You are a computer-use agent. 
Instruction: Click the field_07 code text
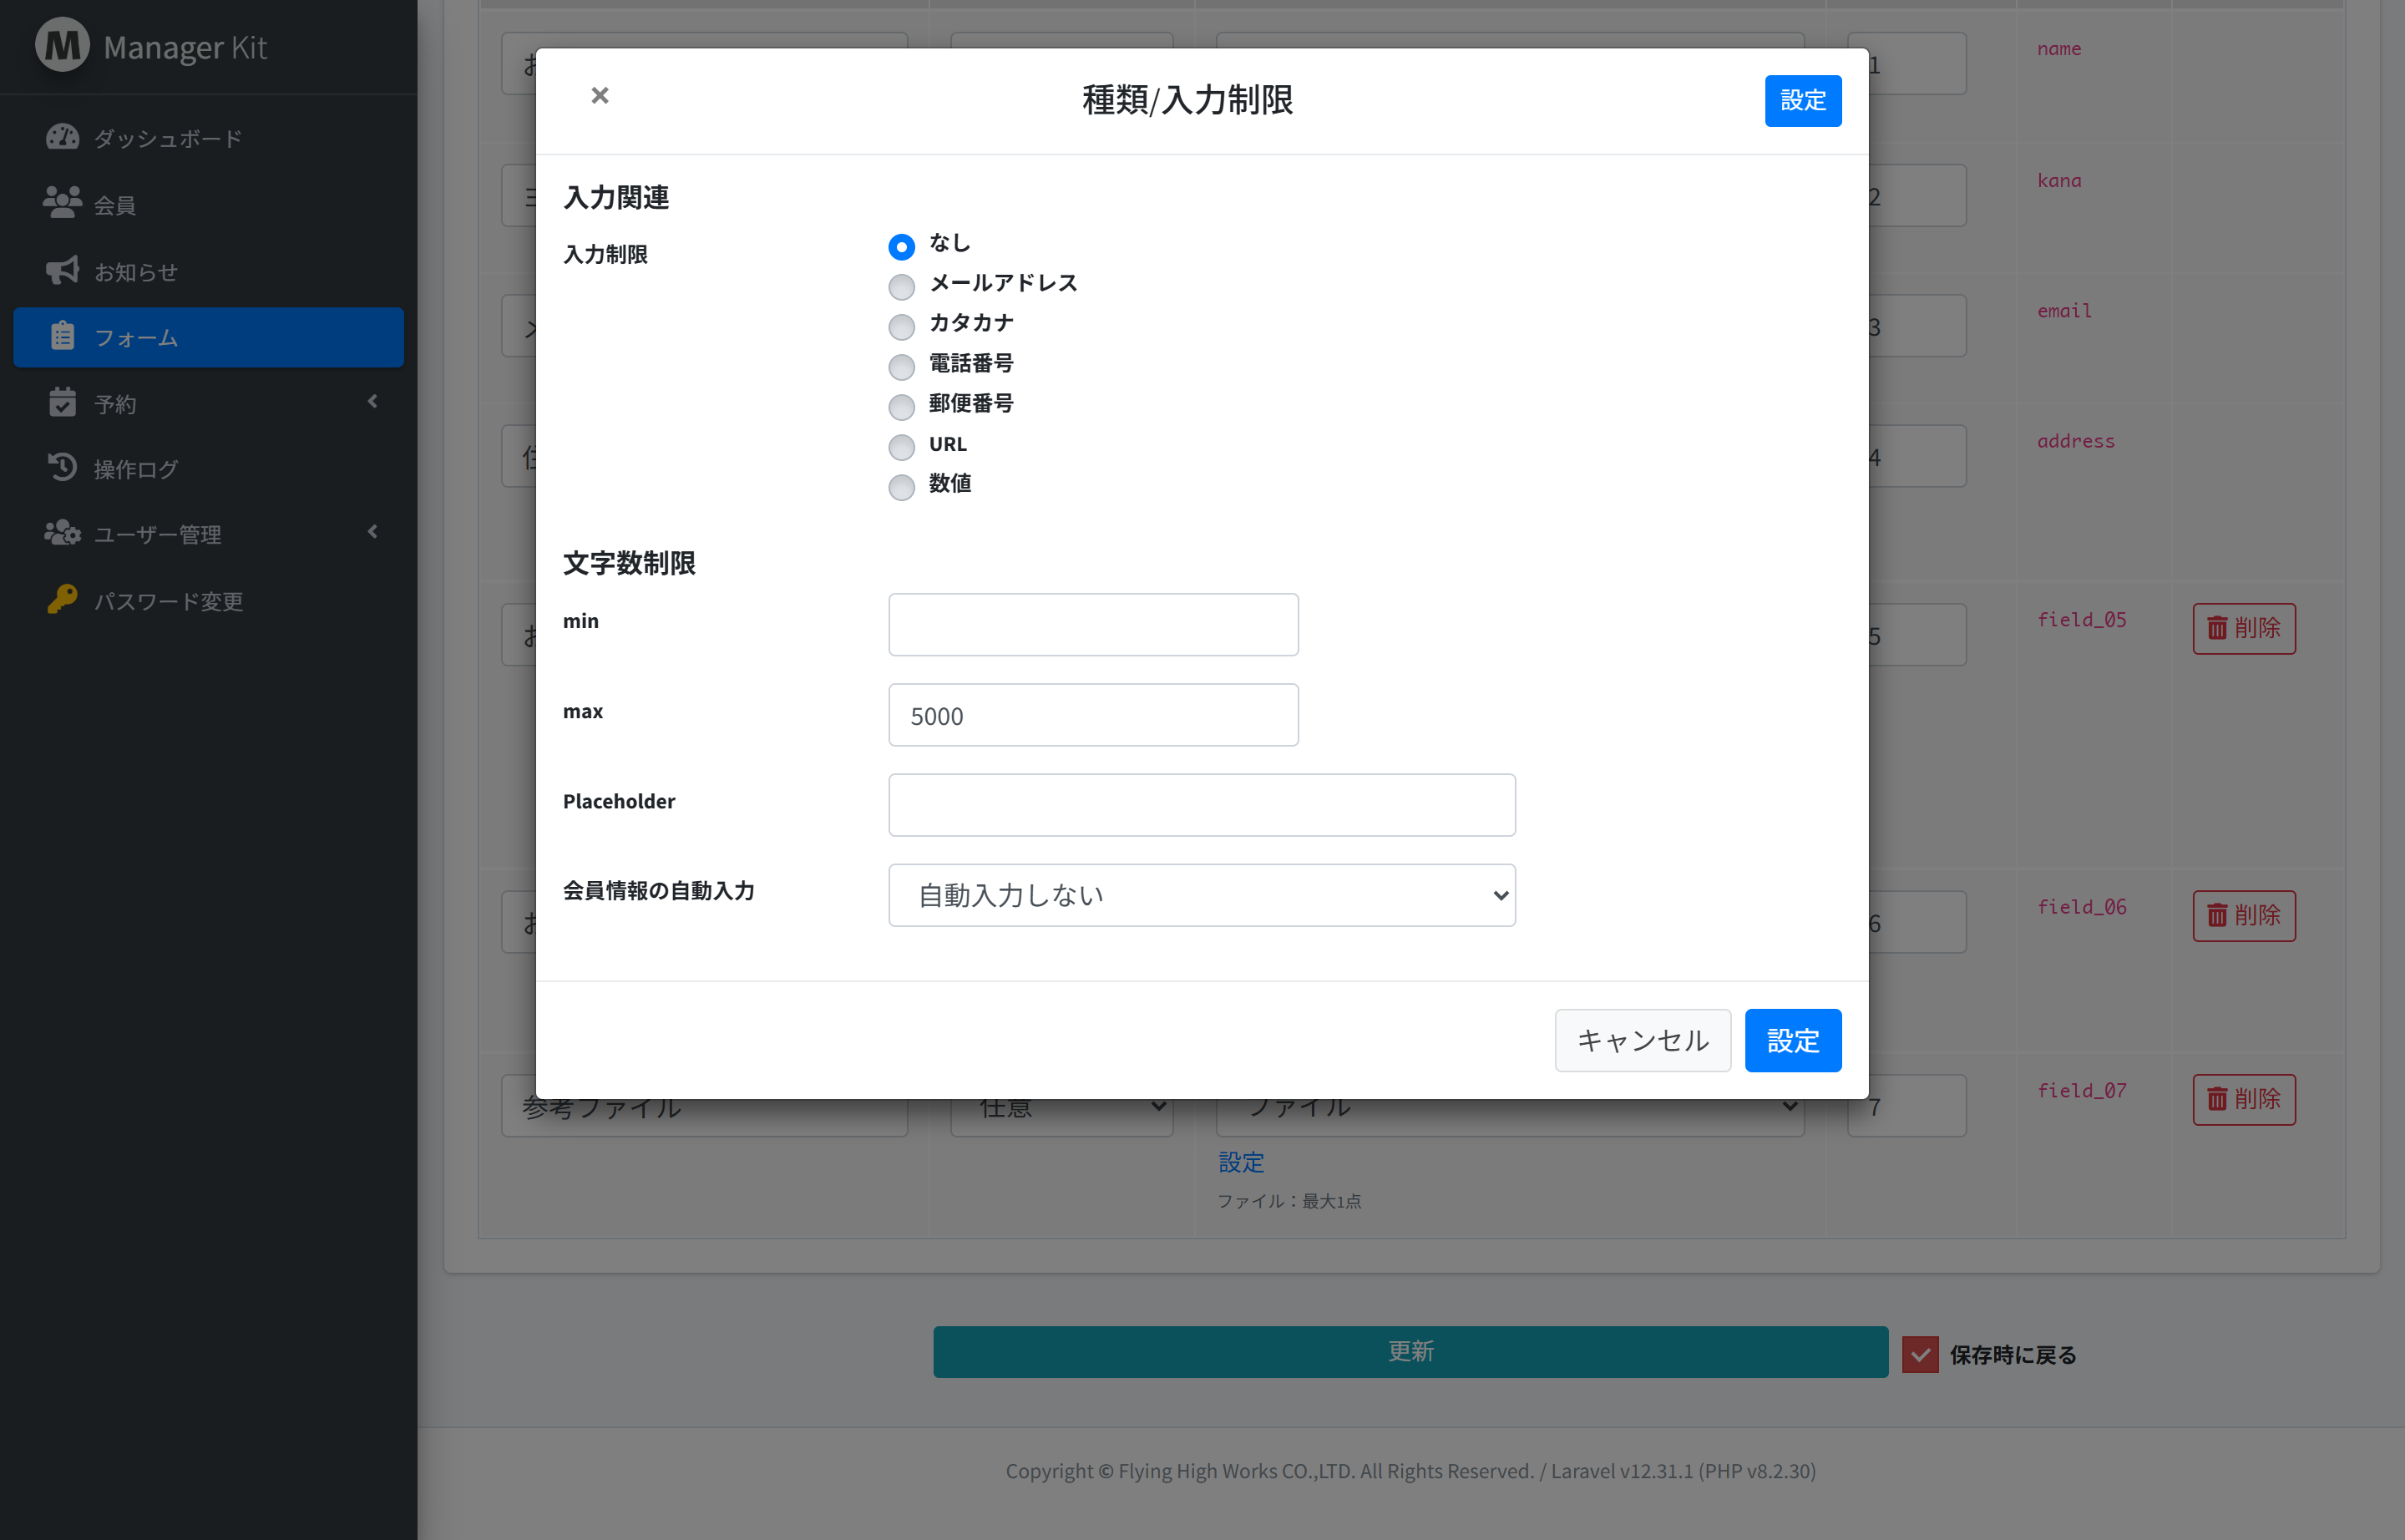(x=2082, y=1090)
